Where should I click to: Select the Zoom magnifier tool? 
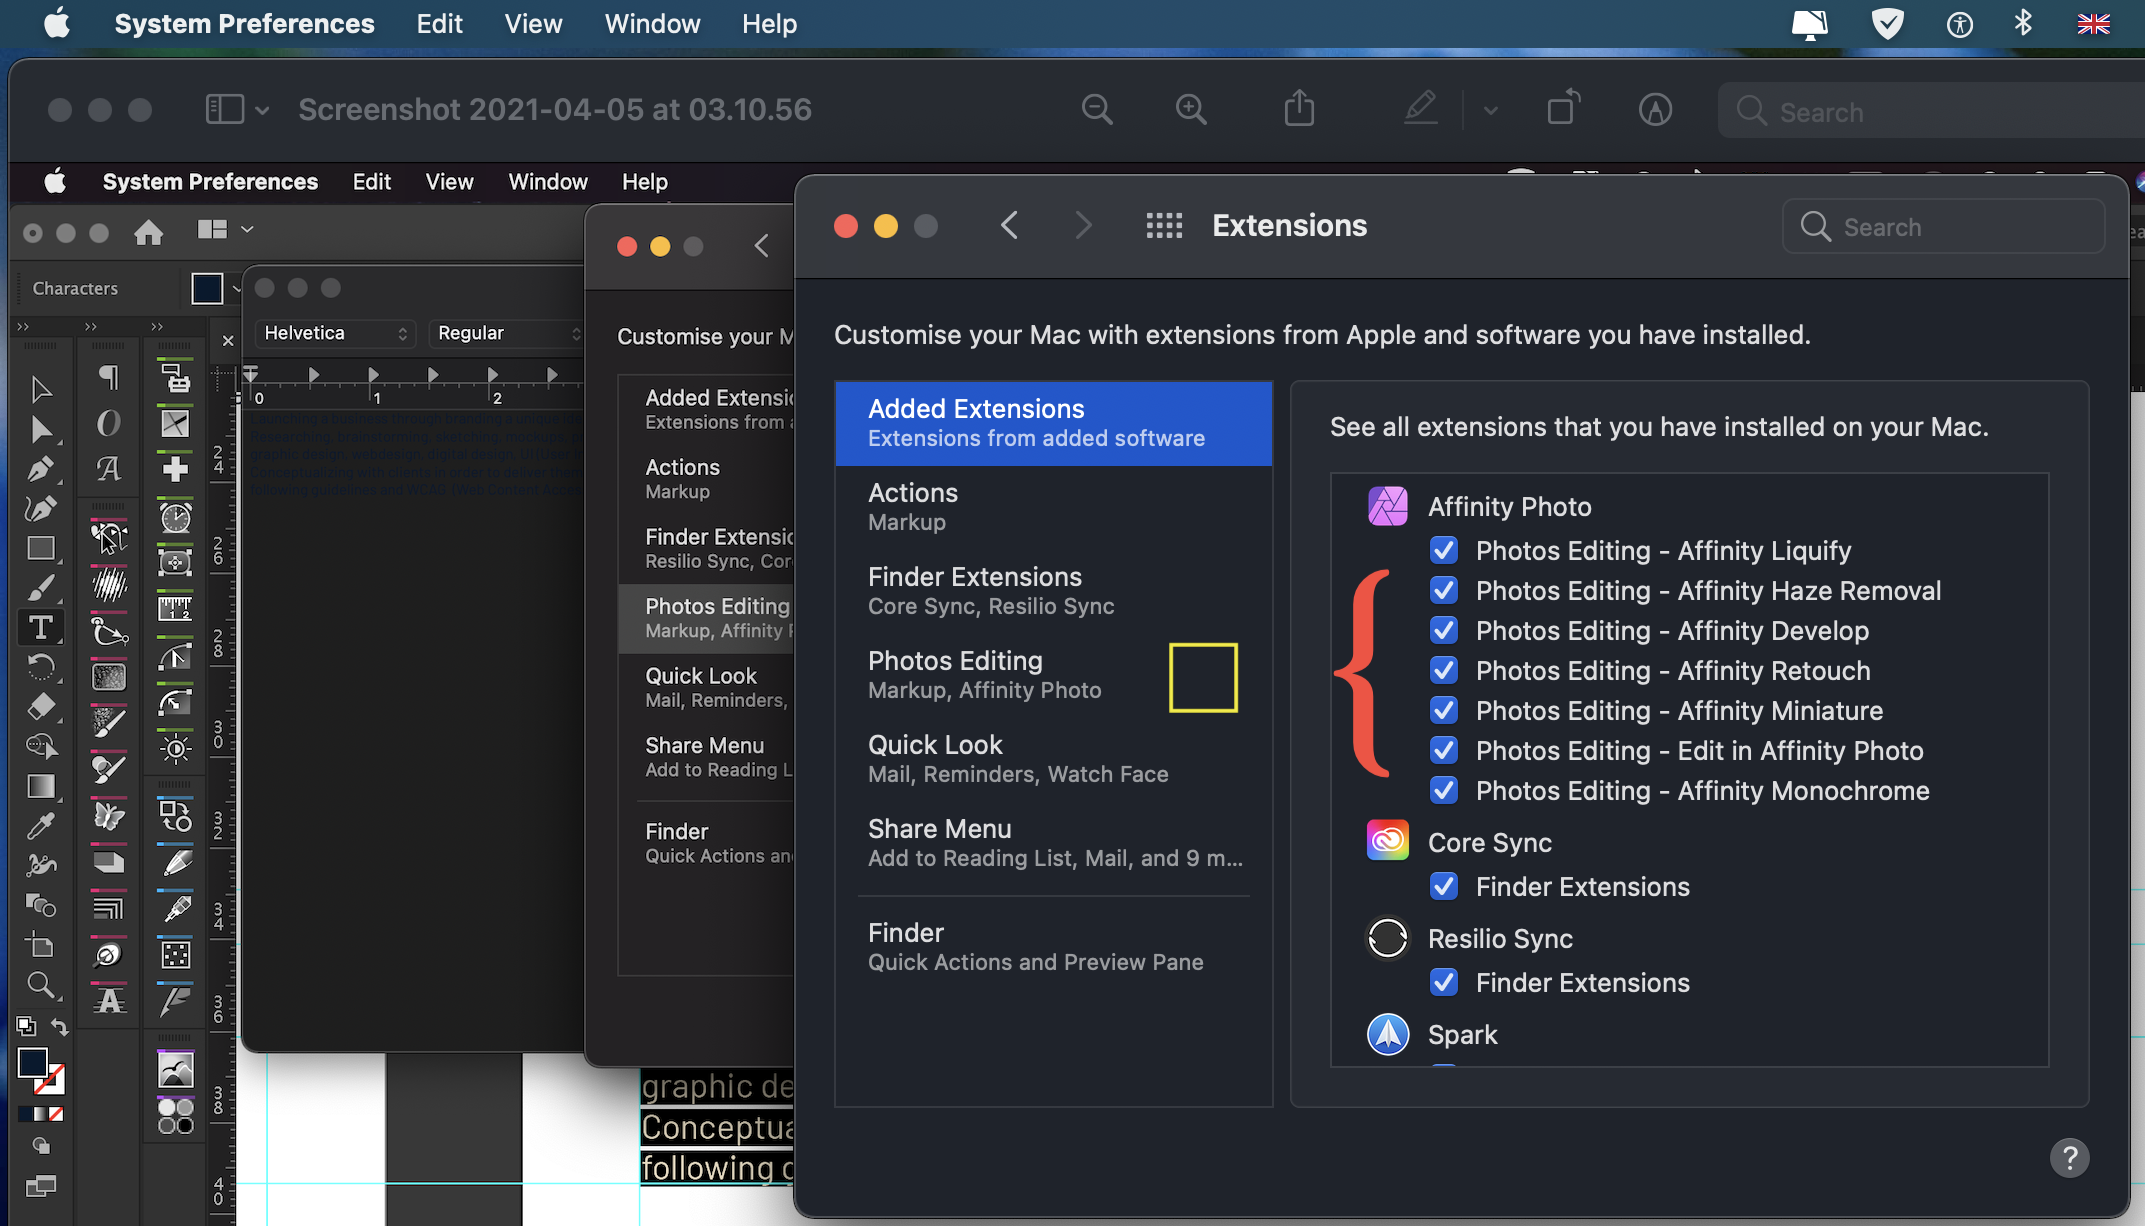[x=41, y=985]
